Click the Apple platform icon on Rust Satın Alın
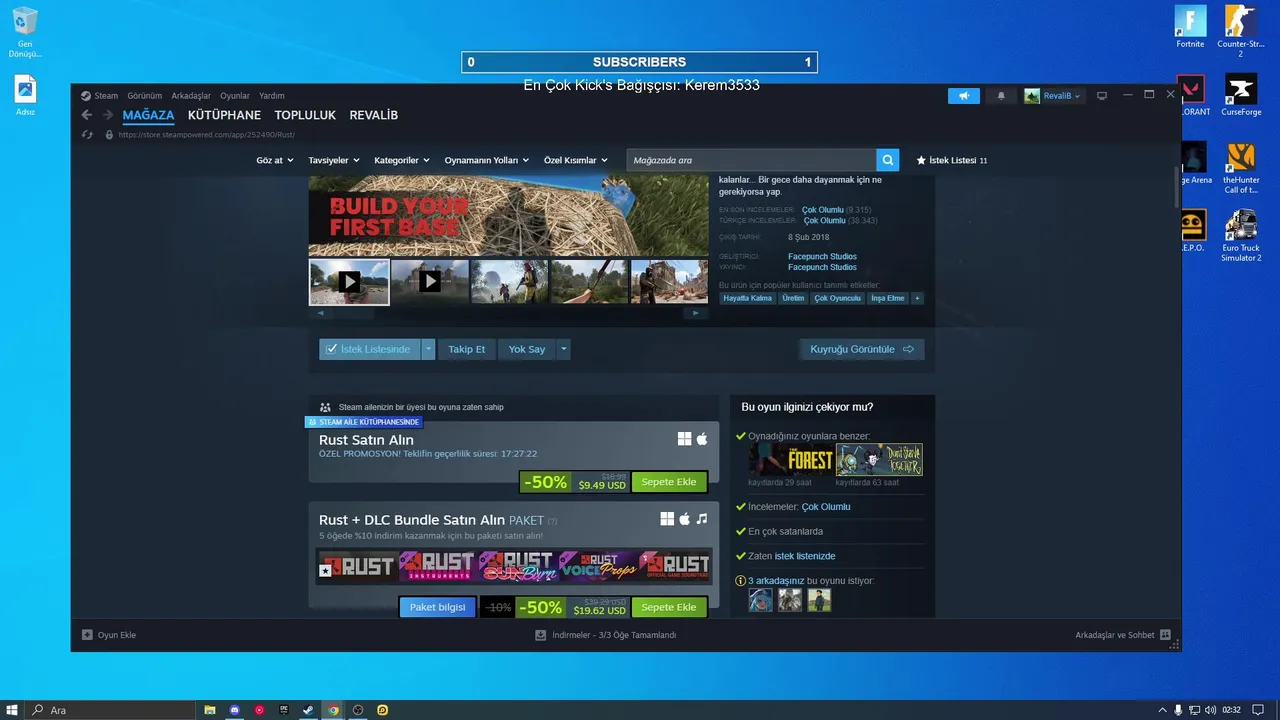 [x=702, y=439]
